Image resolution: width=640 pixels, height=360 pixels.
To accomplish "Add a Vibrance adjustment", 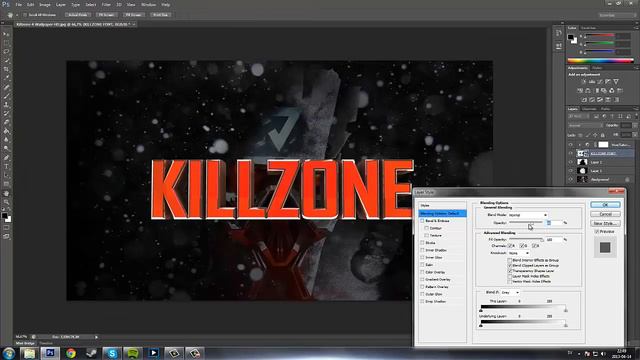I will coord(616,82).
